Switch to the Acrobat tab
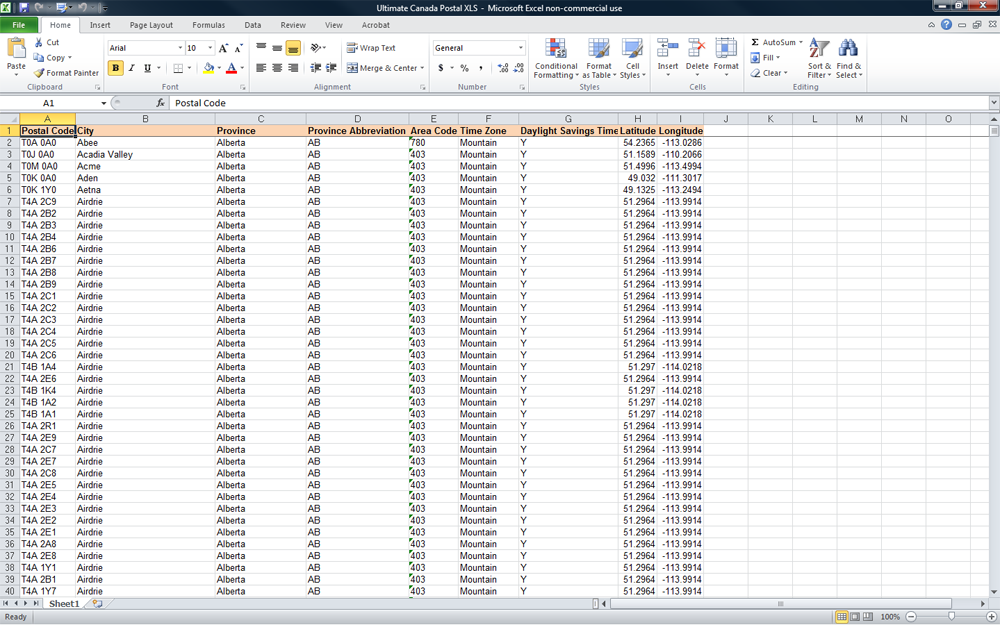1000x625 pixels. (x=376, y=25)
